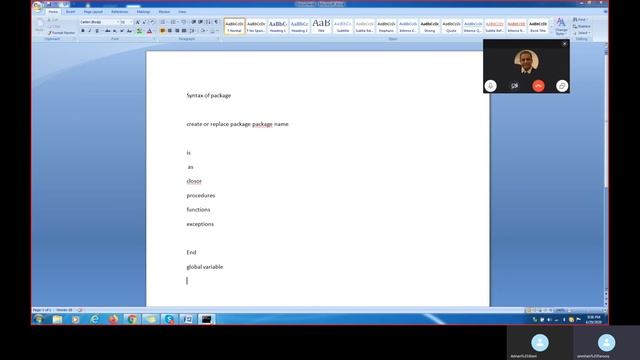
Task: Apply the Title style
Action: pyautogui.click(x=321, y=26)
